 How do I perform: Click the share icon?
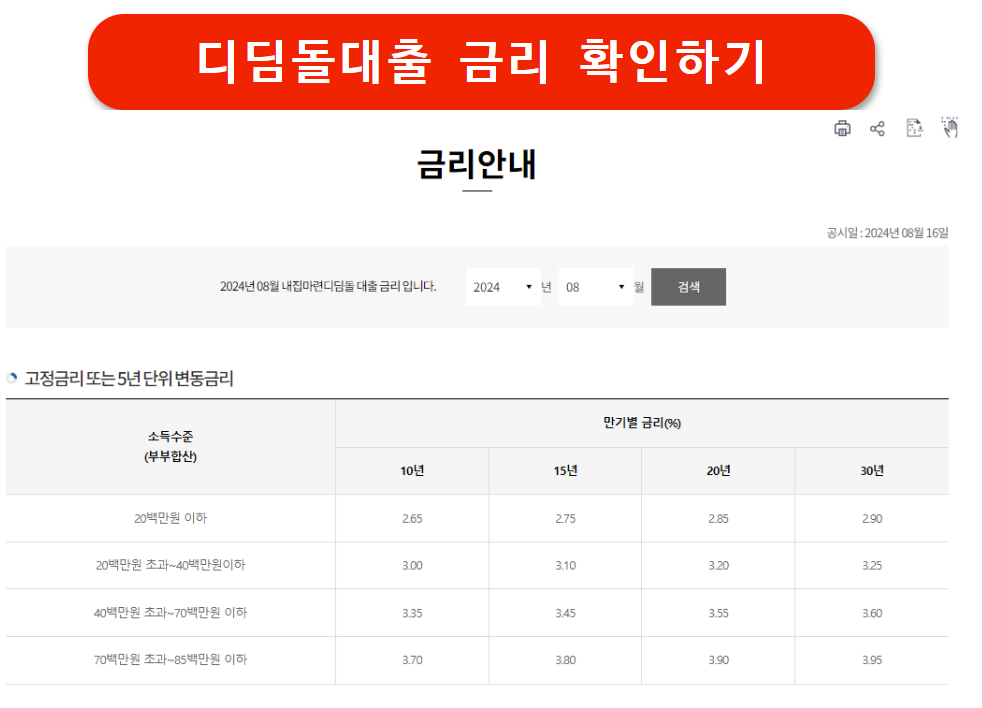coord(877,127)
